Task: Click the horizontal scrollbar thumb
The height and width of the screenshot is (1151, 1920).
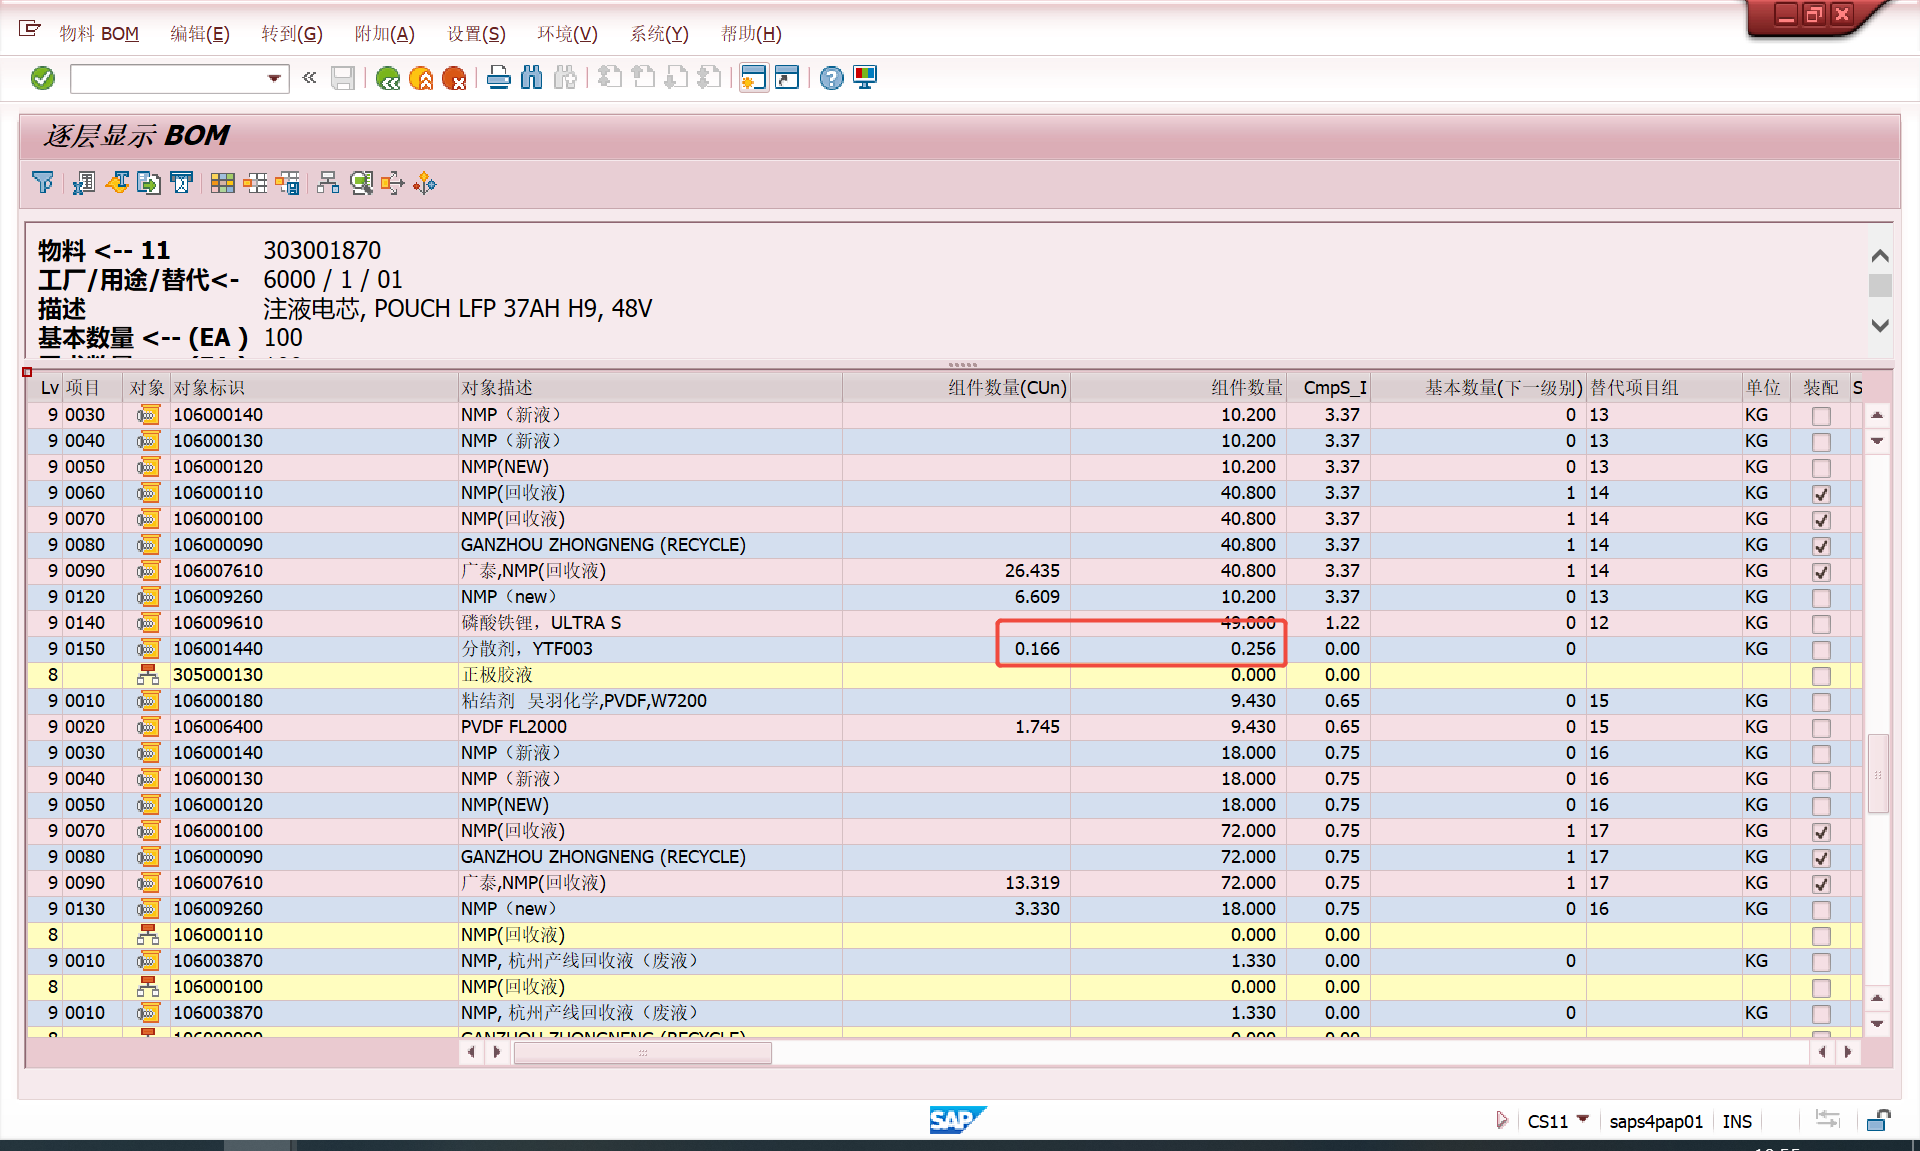Action: (642, 1052)
